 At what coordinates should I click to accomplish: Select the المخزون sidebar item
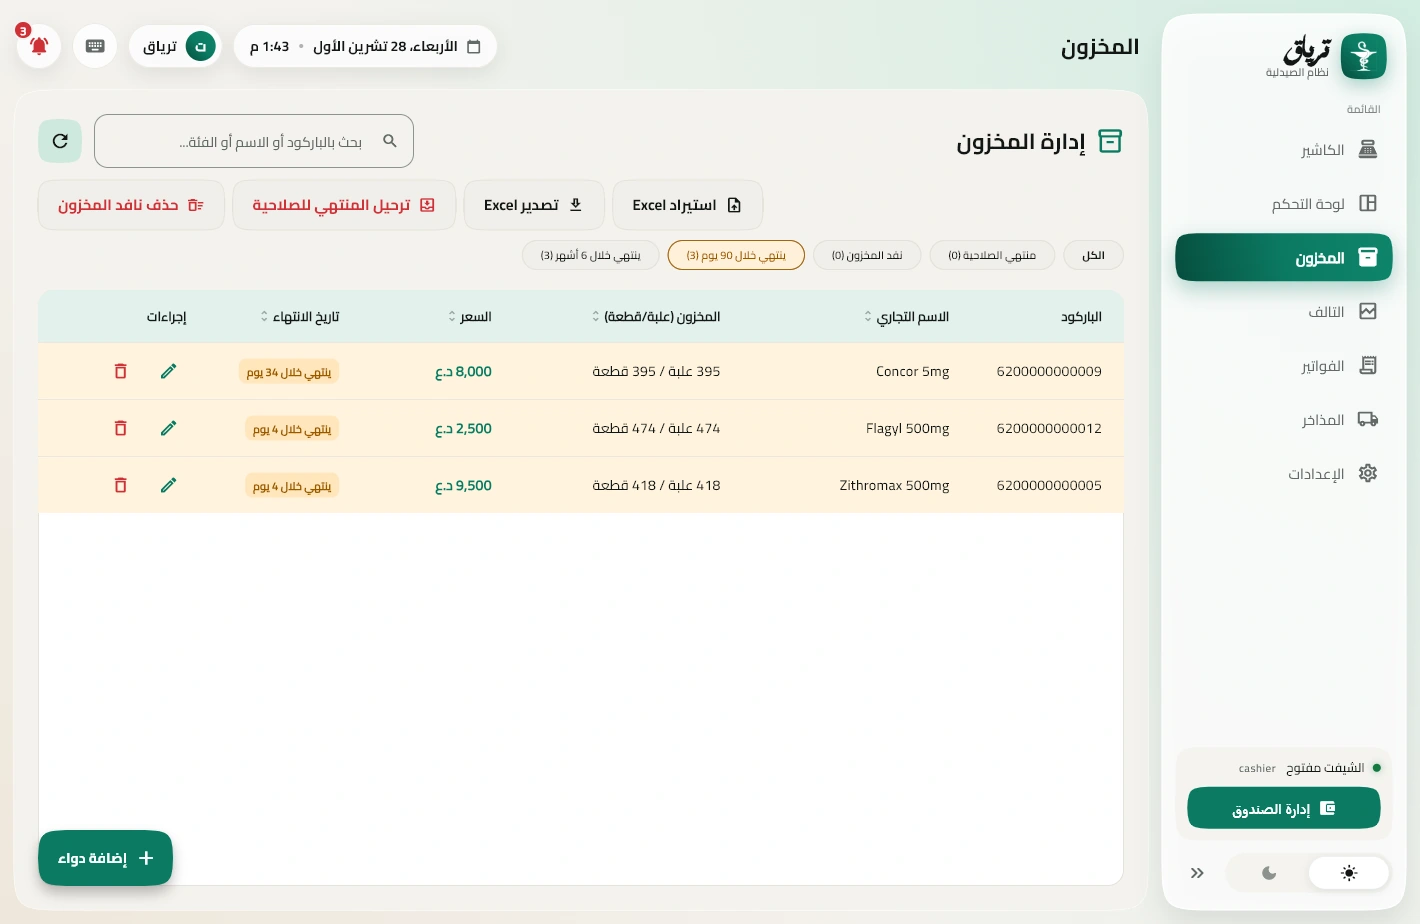click(1284, 258)
